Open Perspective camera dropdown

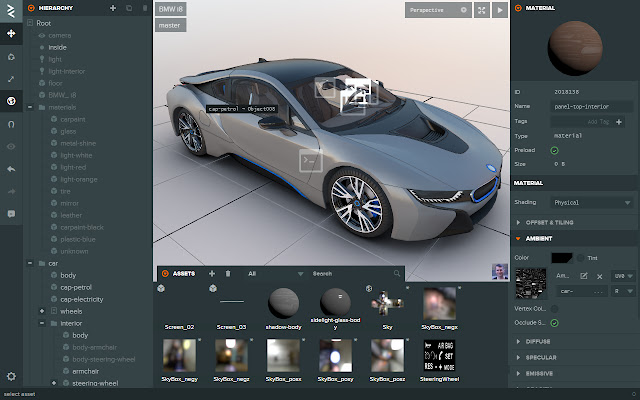(x=438, y=10)
